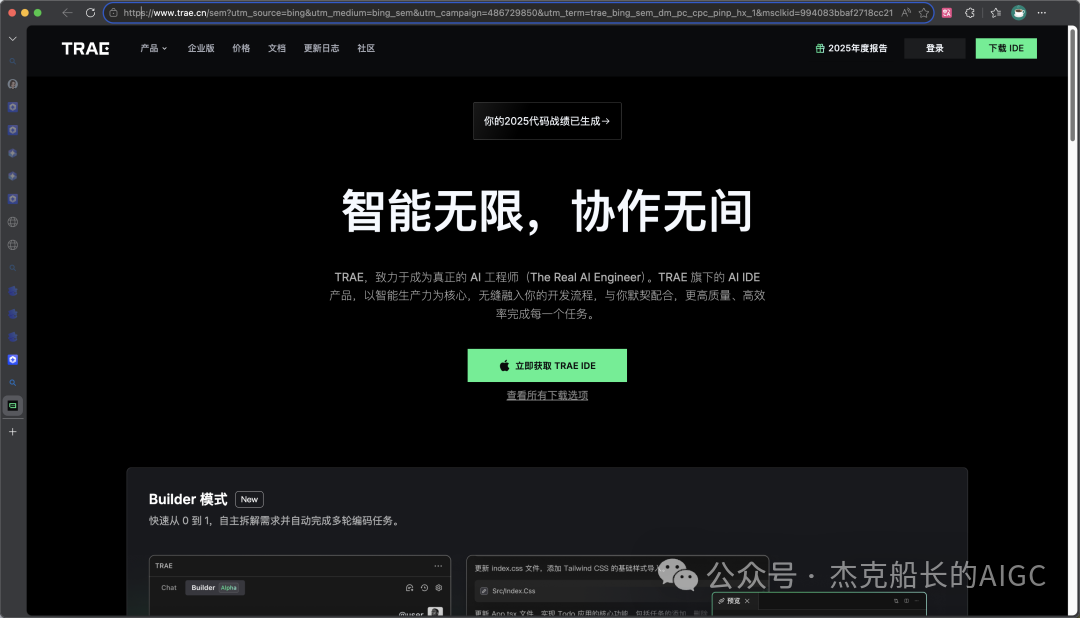1080x618 pixels.
Task: Bookmark page with the star icon
Action: tap(924, 12)
